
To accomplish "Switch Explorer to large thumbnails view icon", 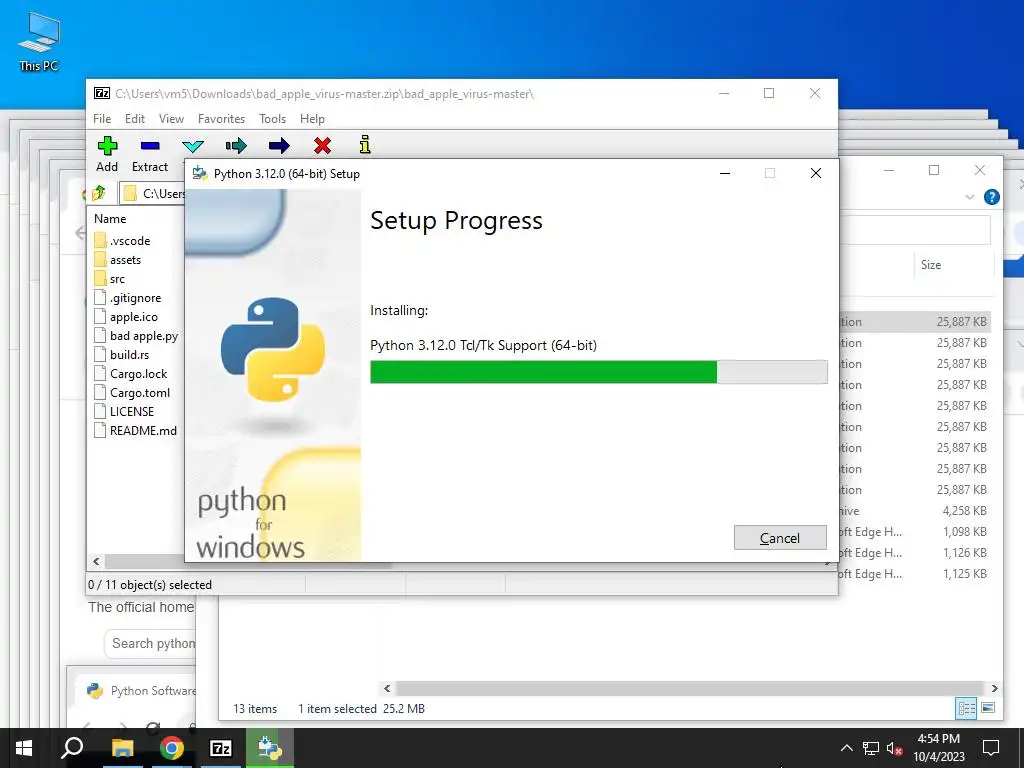I will [x=988, y=708].
